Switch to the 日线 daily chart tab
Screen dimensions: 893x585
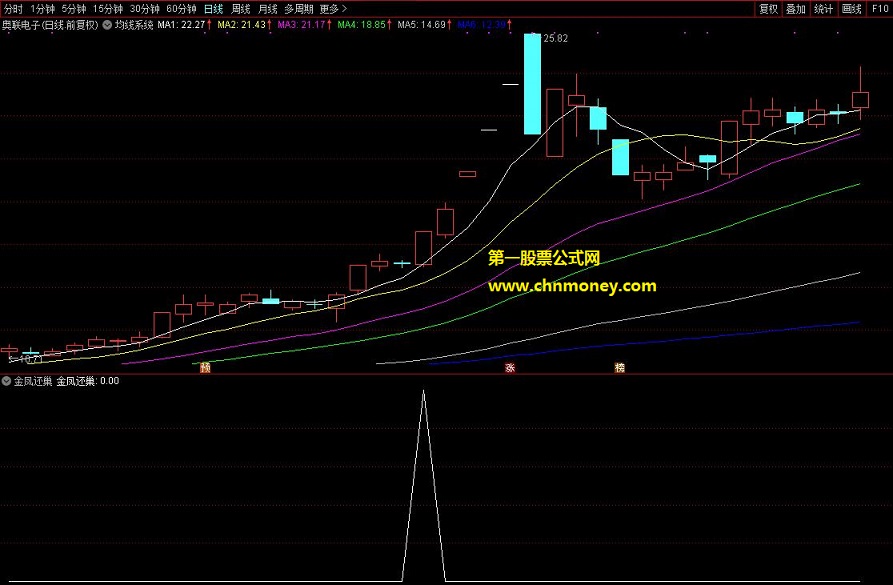(x=214, y=9)
